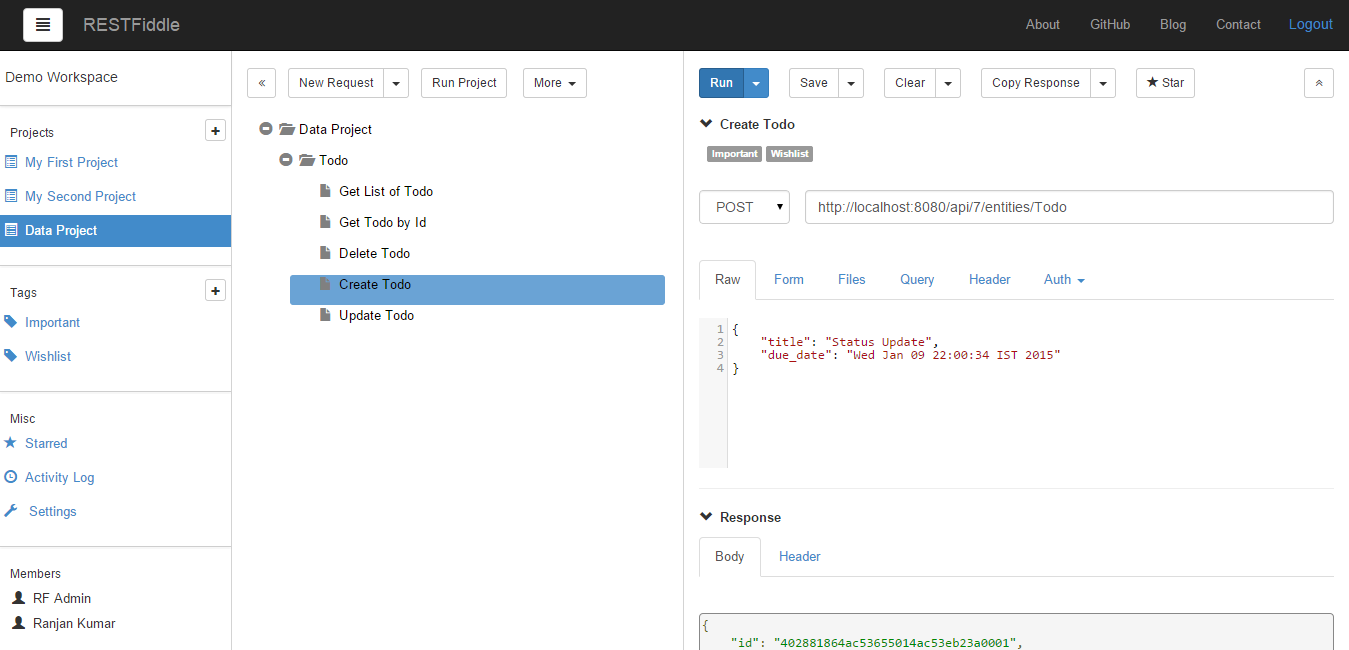Collapse the Response section chevron
This screenshot has width=1349, height=650.
706,517
